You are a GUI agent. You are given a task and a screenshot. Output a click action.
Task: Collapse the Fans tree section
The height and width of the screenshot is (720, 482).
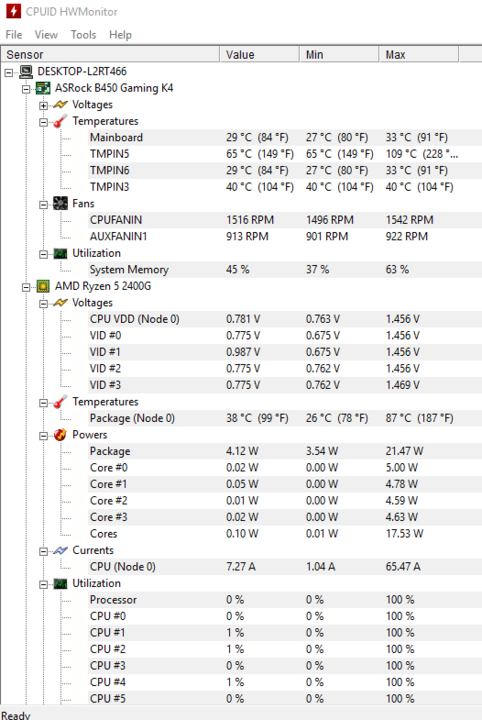(x=43, y=205)
